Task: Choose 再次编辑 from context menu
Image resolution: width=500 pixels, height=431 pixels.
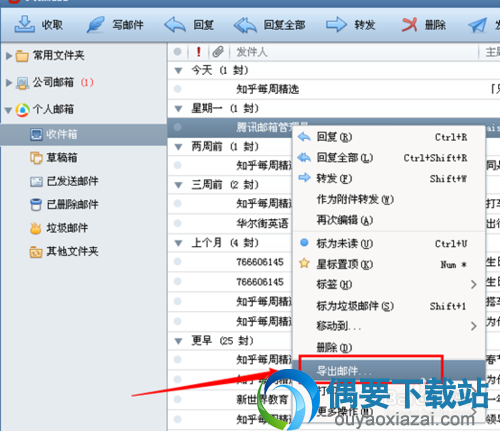Action: coord(389,220)
